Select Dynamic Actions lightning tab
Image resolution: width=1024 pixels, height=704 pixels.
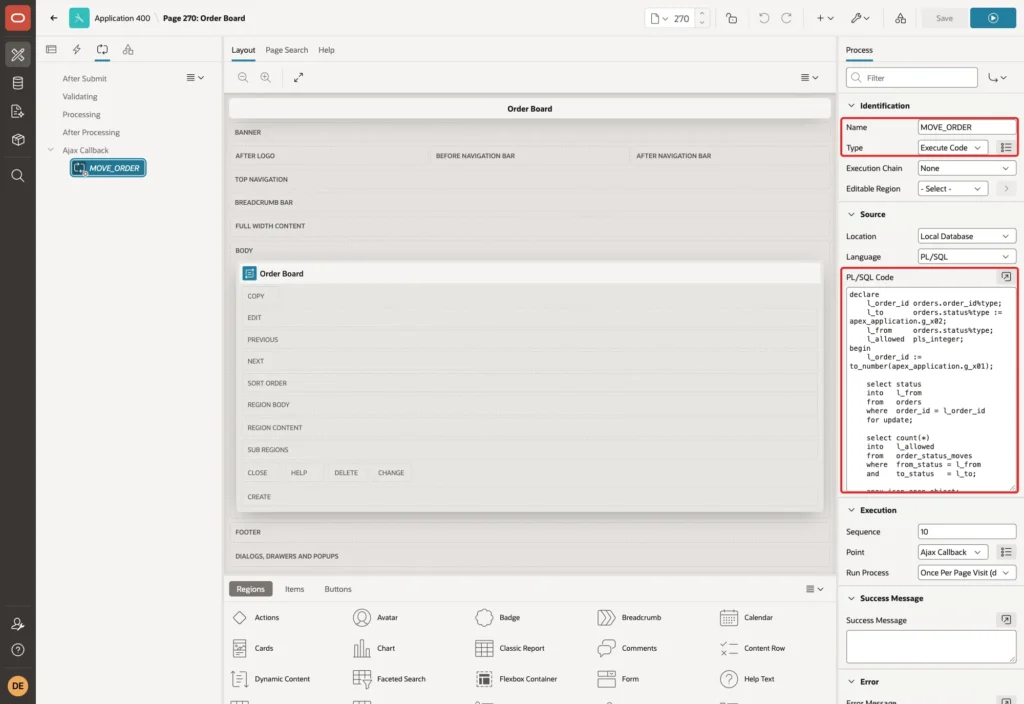pyautogui.click(x=76, y=50)
